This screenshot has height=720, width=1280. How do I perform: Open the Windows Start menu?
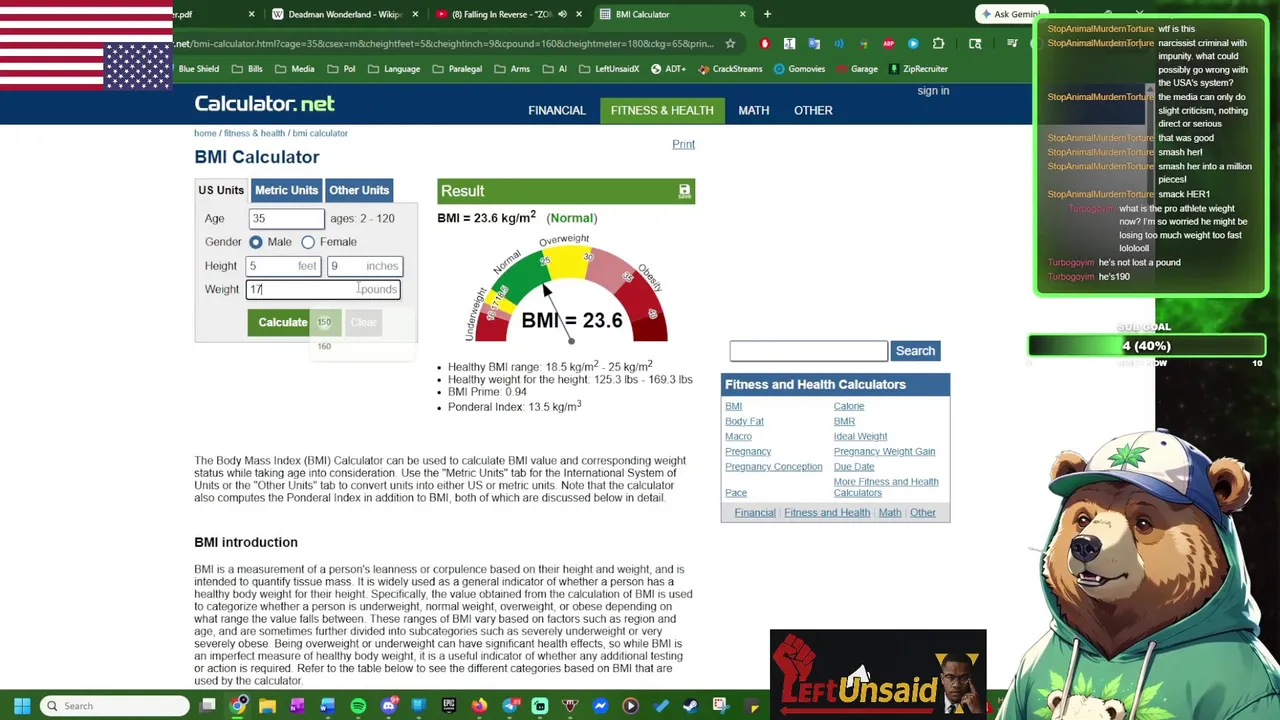click(22, 706)
